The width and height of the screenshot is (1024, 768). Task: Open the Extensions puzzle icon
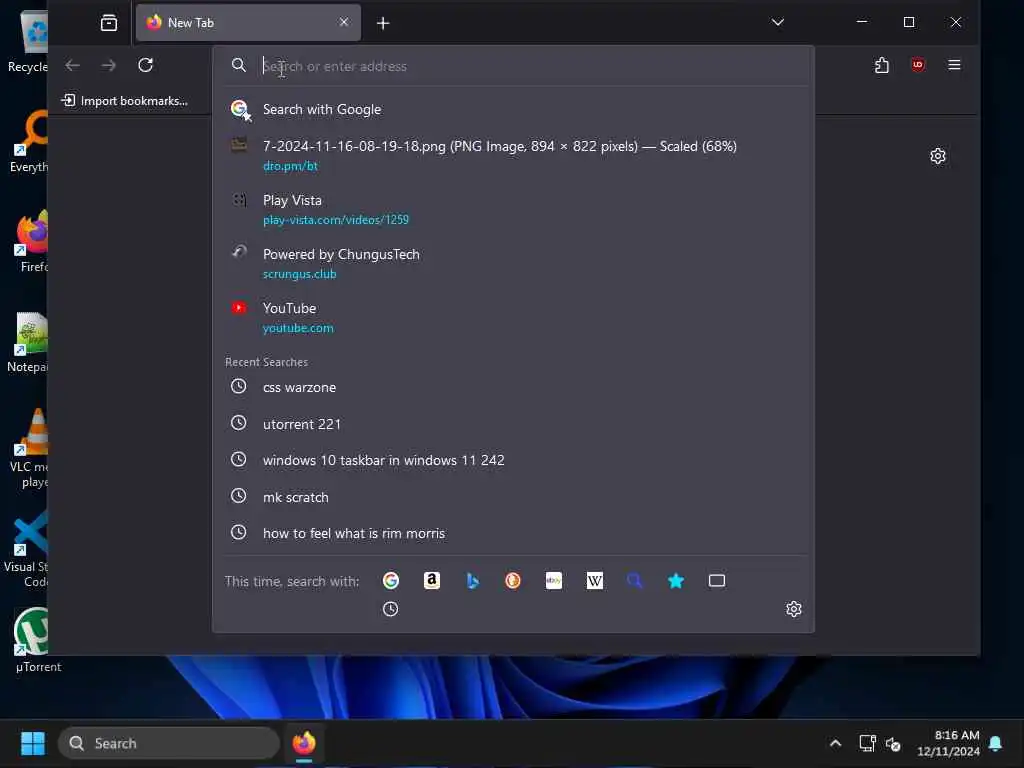click(882, 65)
